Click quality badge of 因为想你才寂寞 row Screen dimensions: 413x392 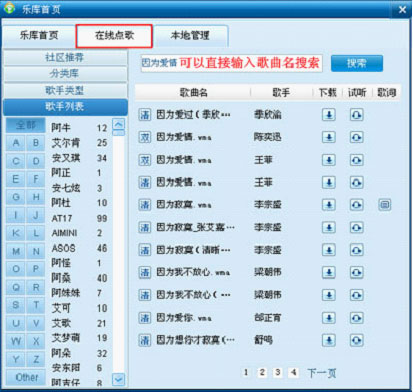[145, 340]
